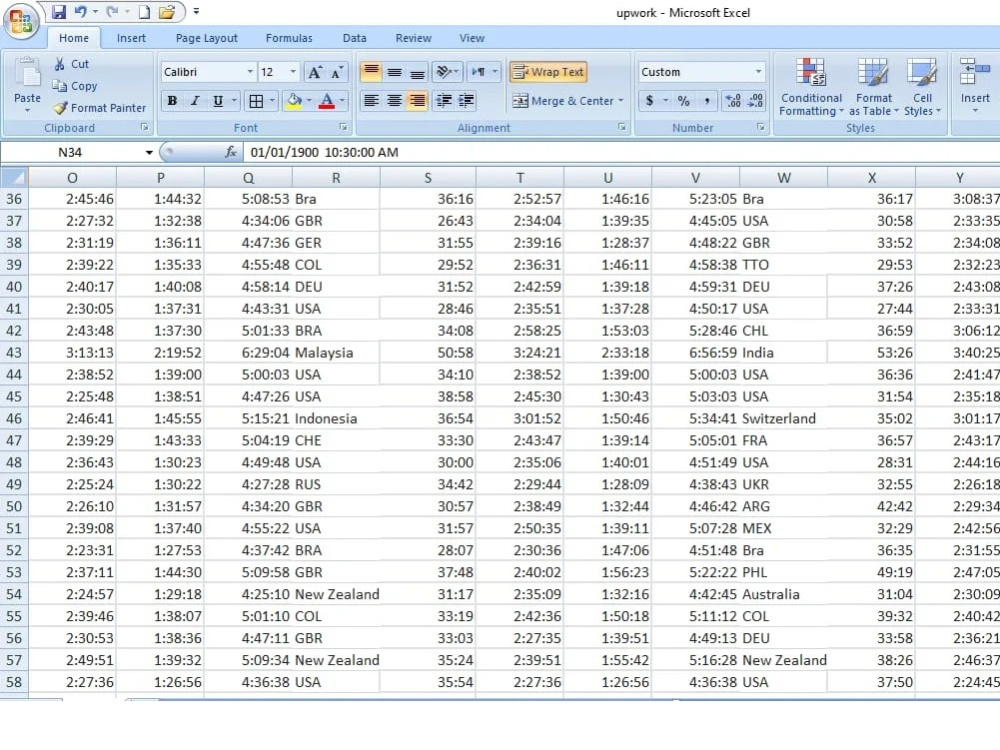The width and height of the screenshot is (1000, 750).
Task: Select all cells corner button
Action: click(15, 177)
